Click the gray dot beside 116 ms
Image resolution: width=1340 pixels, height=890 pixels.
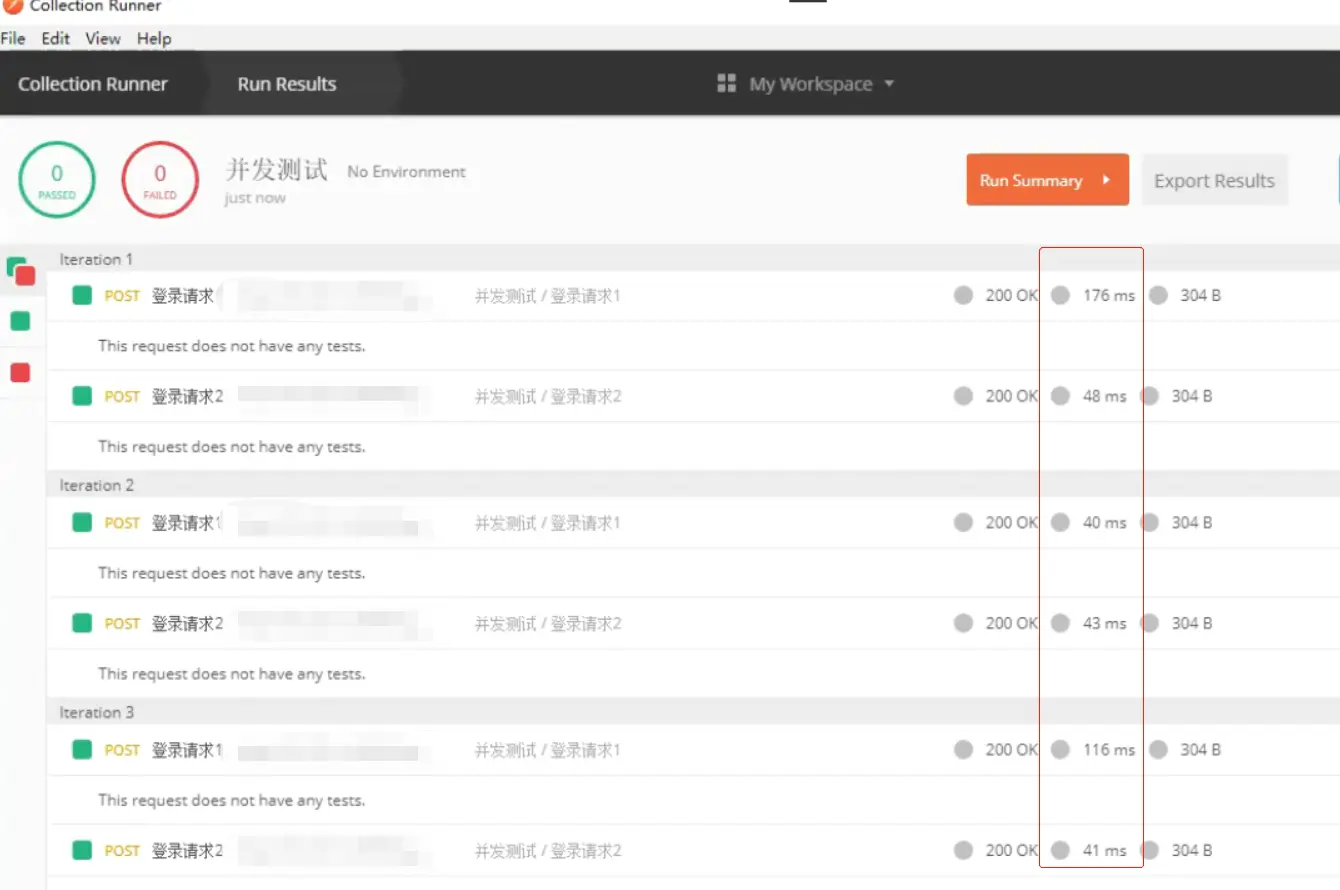(1060, 749)
